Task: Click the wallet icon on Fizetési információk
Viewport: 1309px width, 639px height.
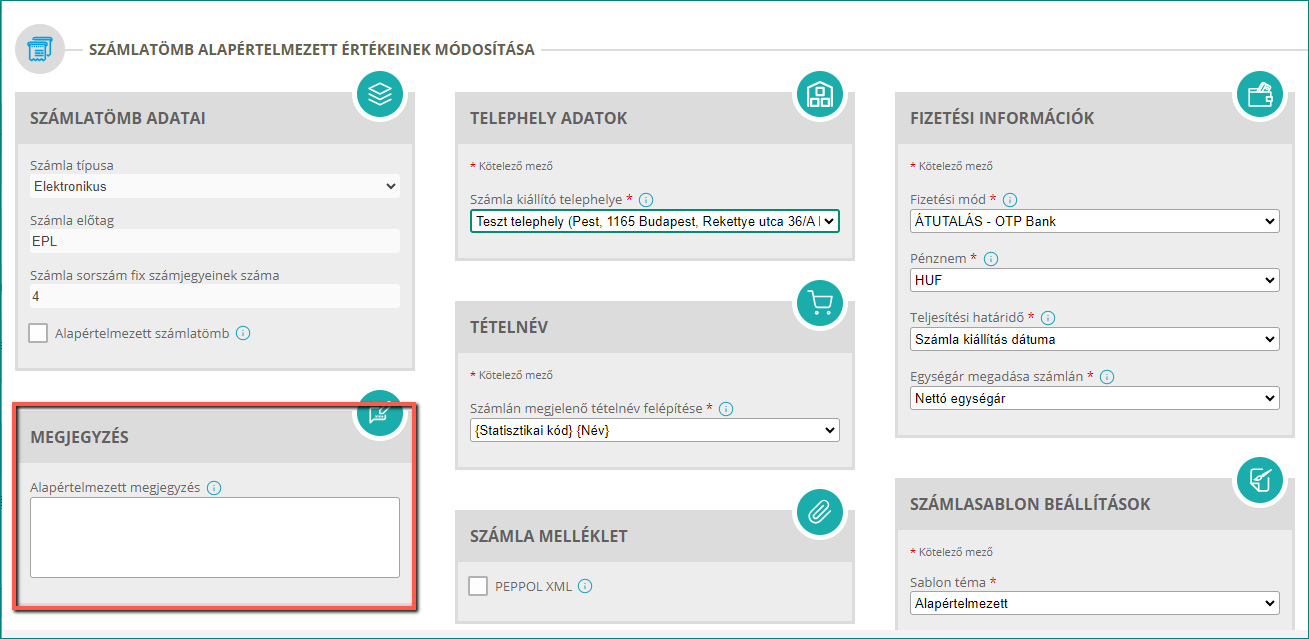Action: (1260, 95)
